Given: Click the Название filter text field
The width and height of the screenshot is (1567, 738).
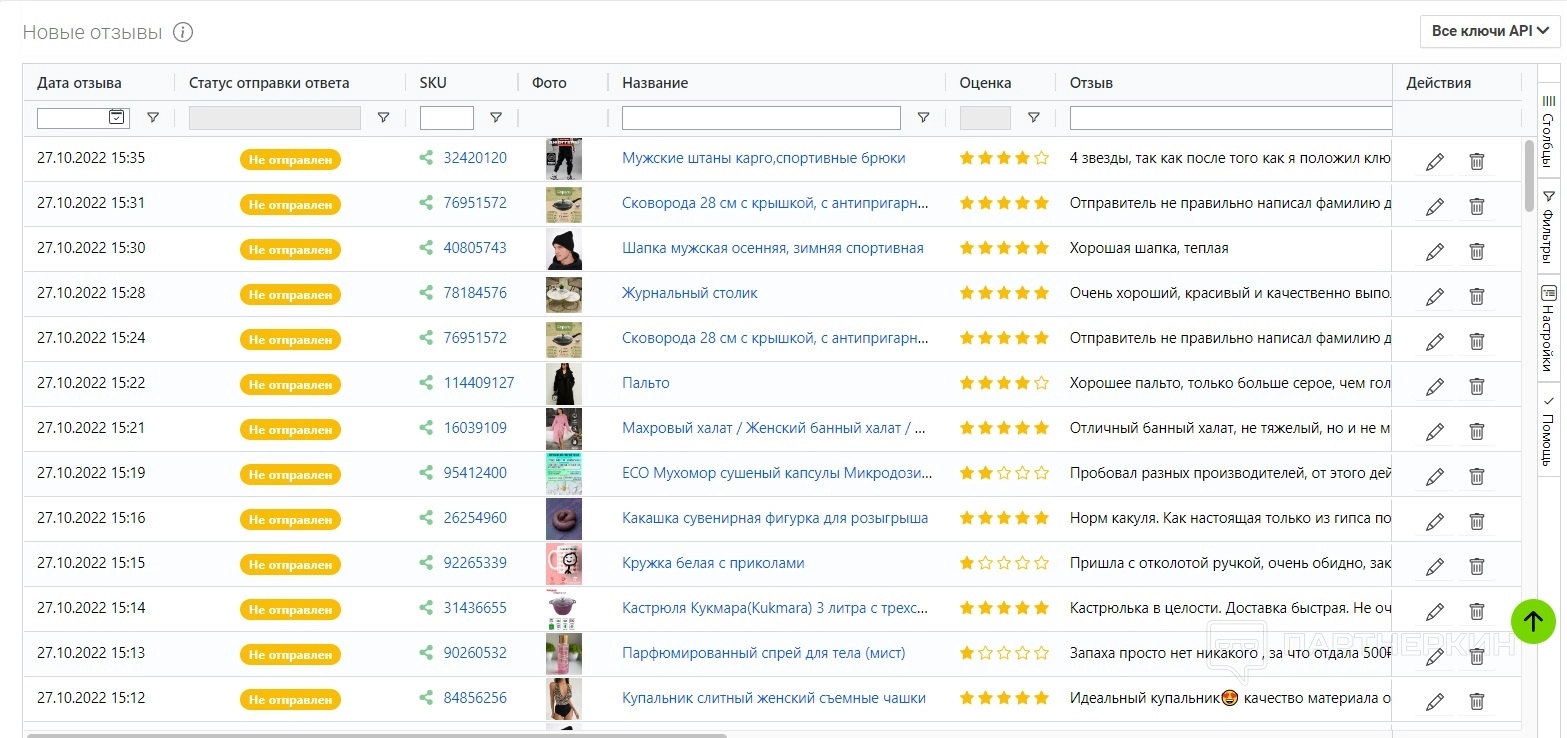Looking at the screenshot, I should coord(761,118).
